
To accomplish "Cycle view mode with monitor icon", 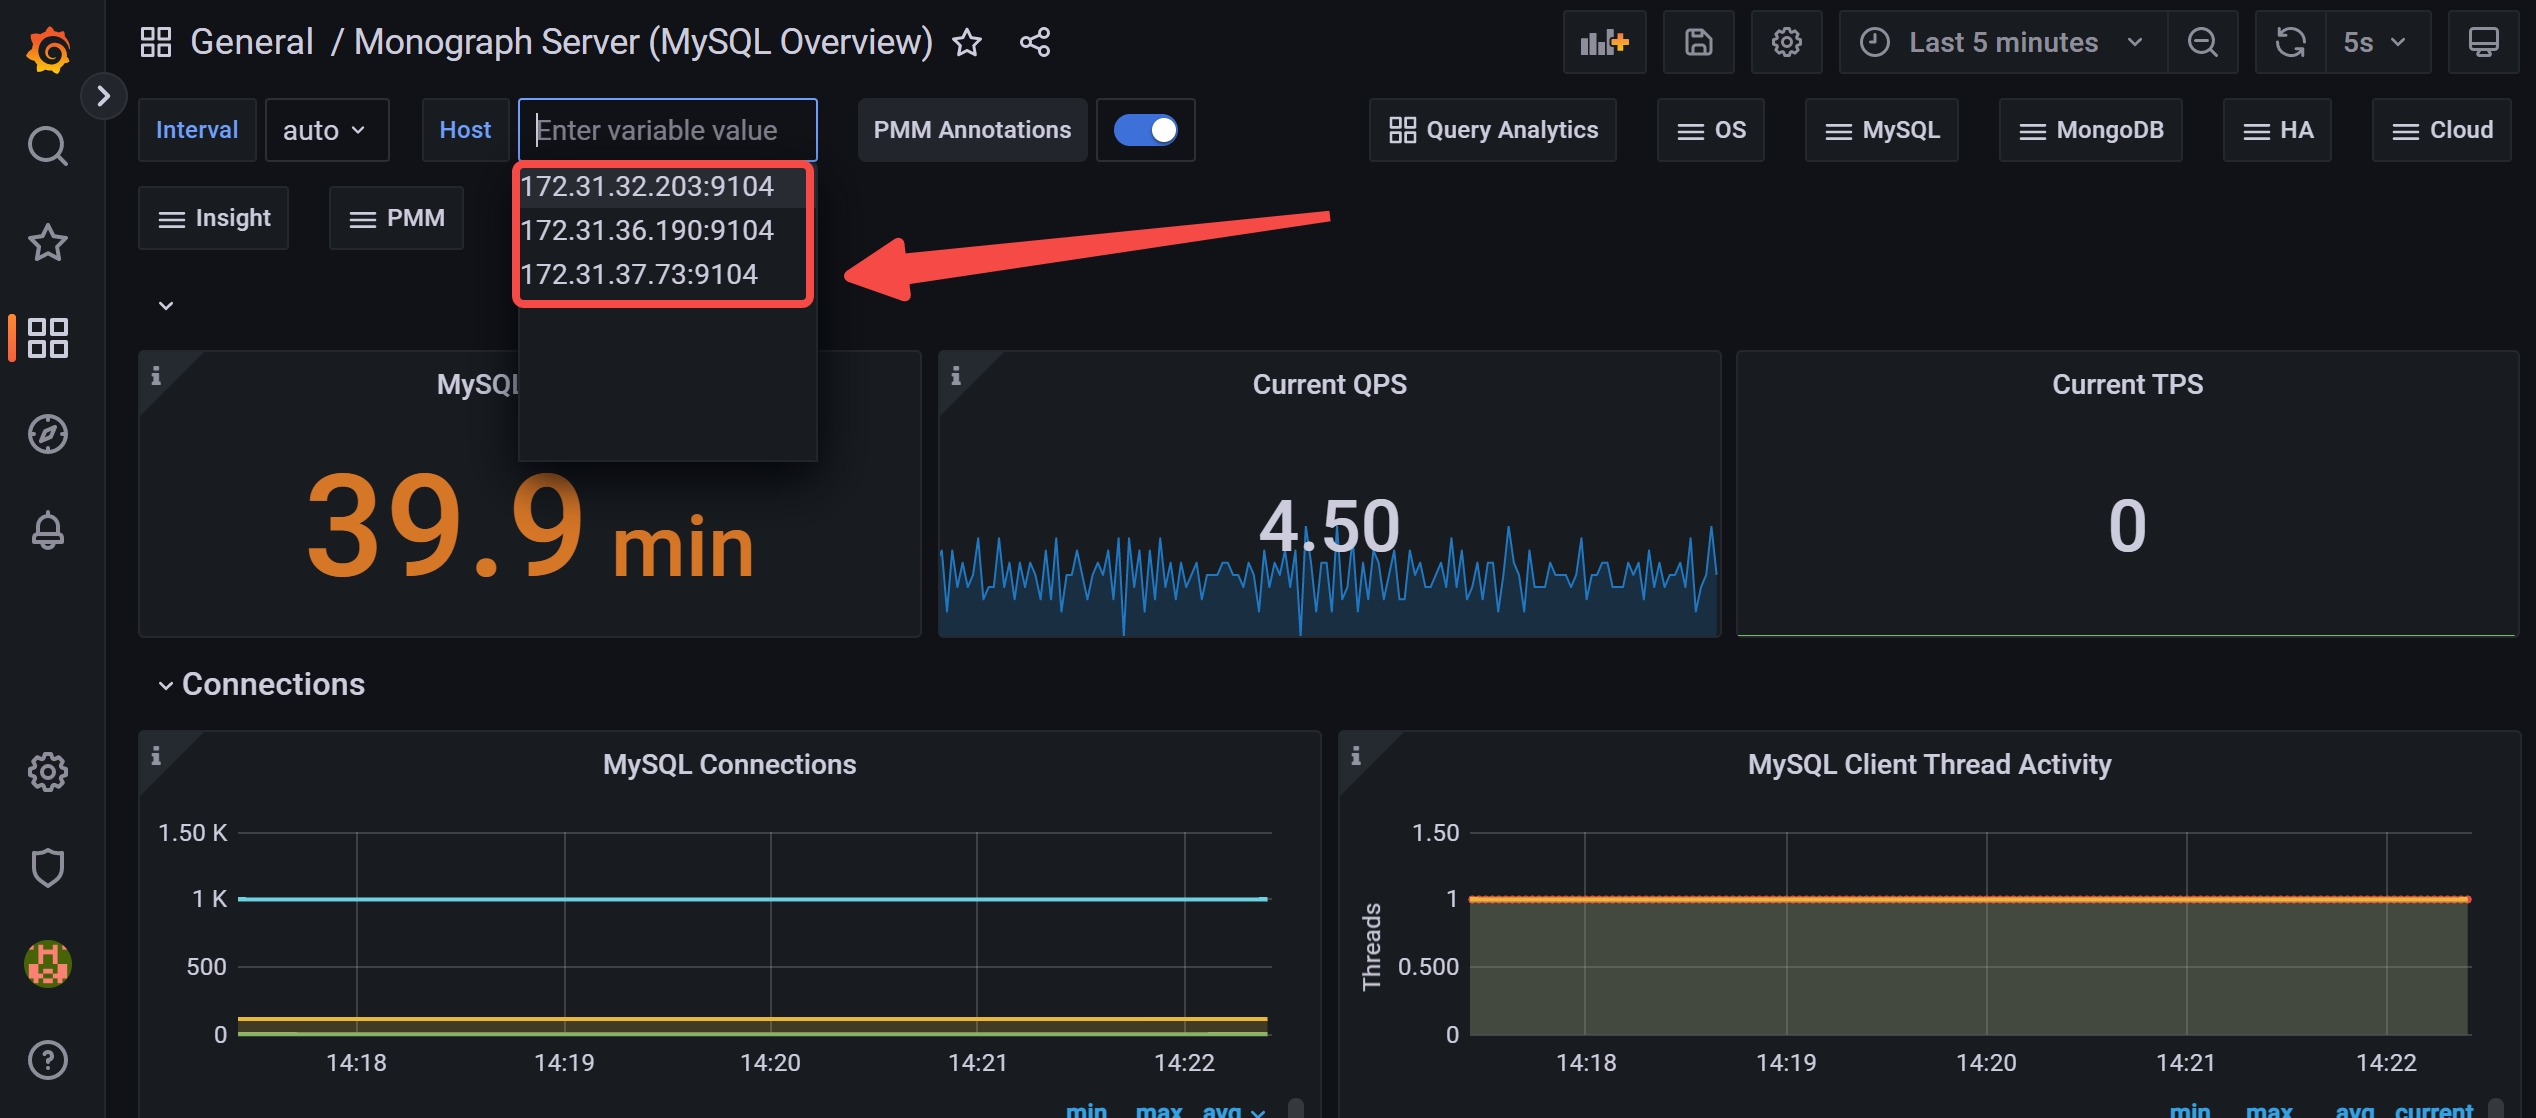I will (2483, 42).
